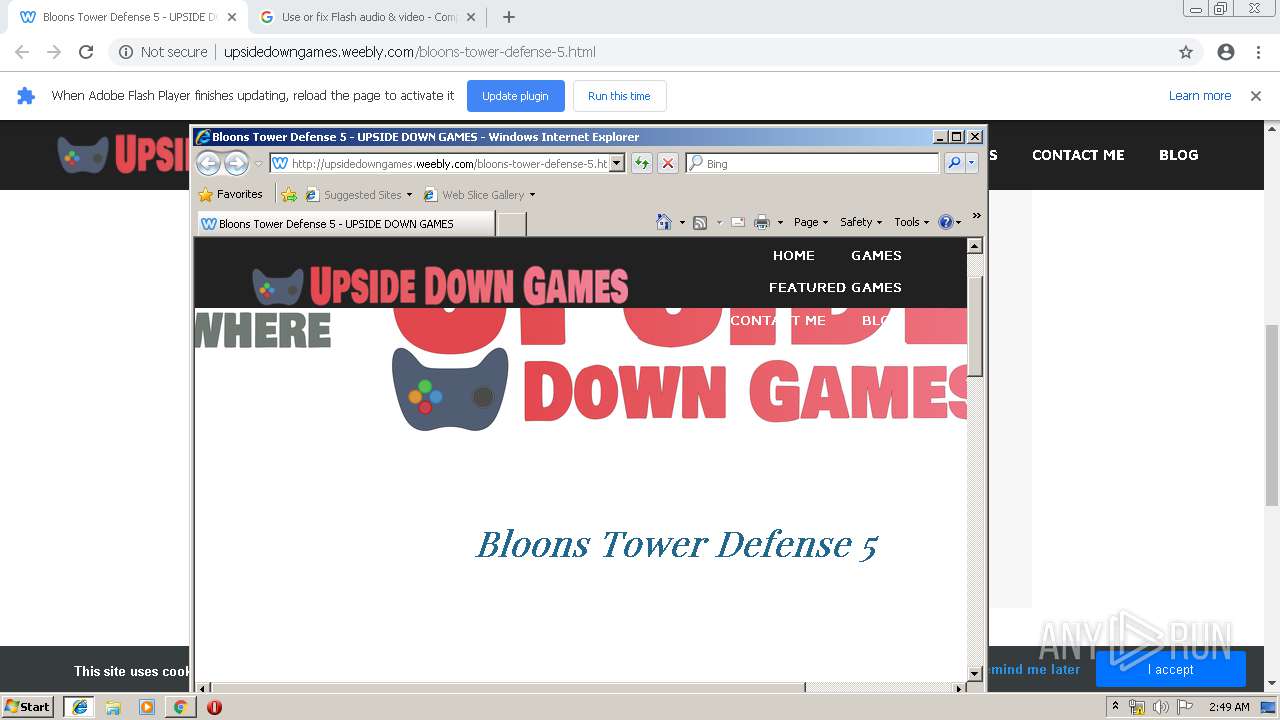This screenshot has width=1280, height=720.
Task: Open the Web Slice Gallery dropdown
Action: pyautogui.click(x=480, y=194)
